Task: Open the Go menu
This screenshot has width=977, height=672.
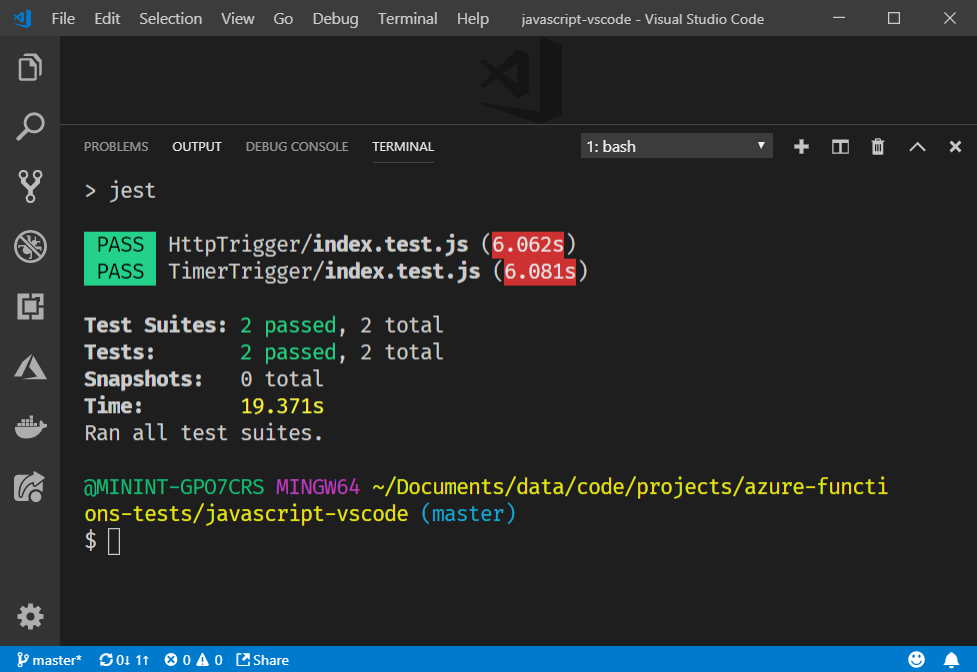Action: [x=283, y=19]
